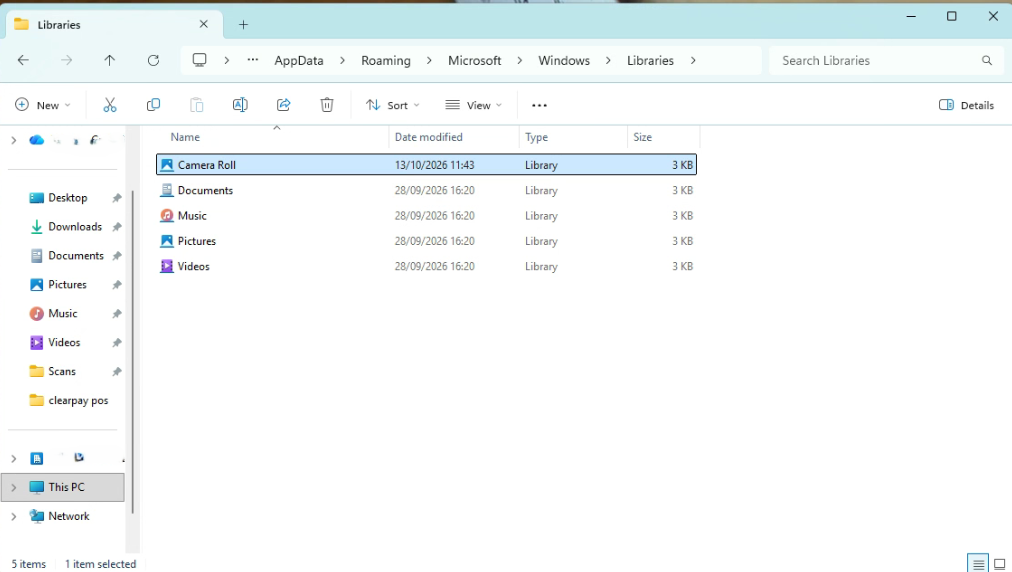Show hidden breadcrumb path with ellipsis
The width and height of the screenshot is (1012, 572).
pos(253,60)
